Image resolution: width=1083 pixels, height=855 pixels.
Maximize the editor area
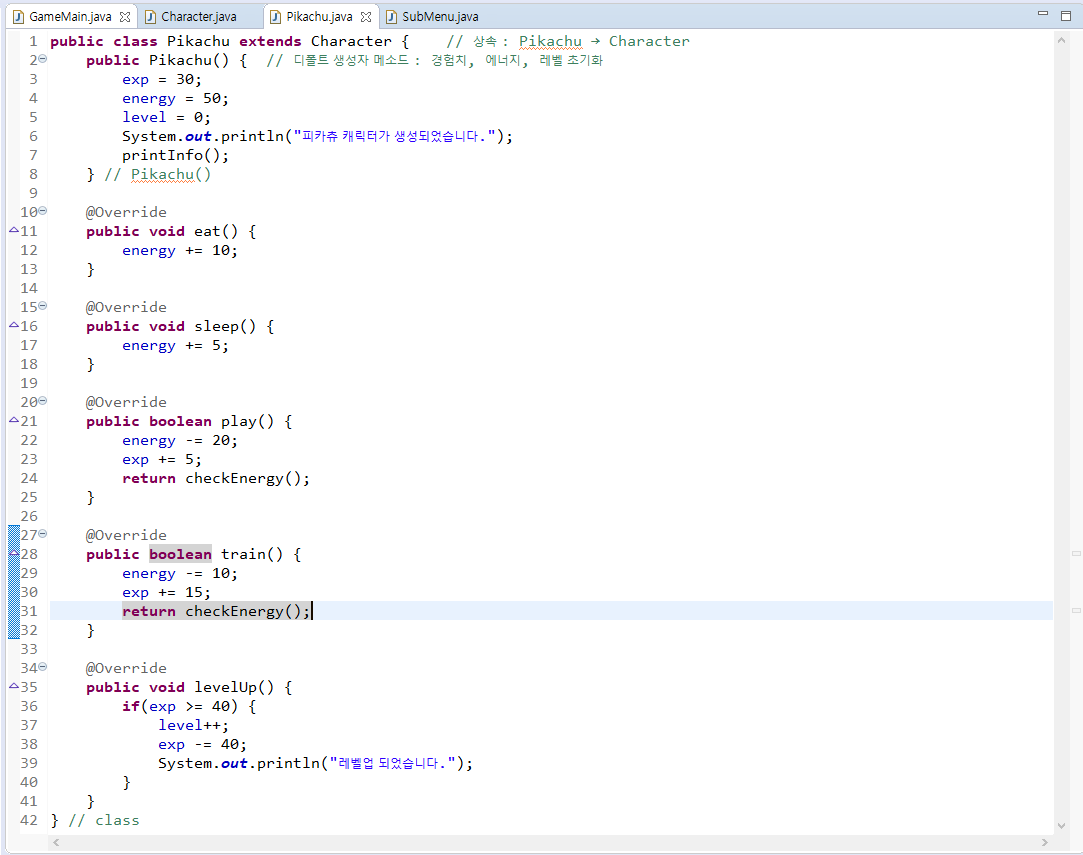coord(1066,15)
